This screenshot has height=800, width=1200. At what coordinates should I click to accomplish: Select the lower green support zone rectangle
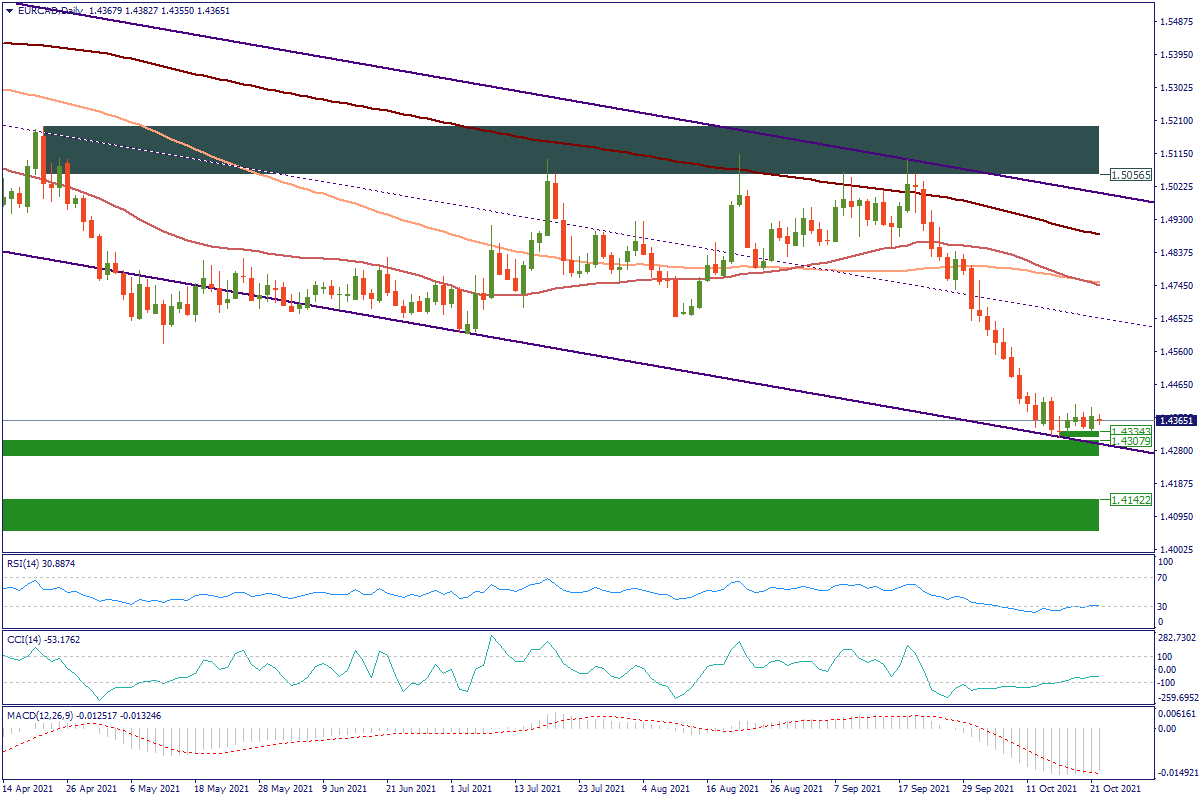[x=550, y=515]
